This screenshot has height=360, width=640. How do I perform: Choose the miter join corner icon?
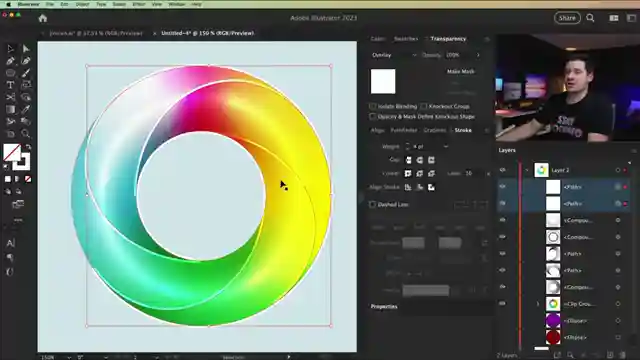[x=408, y=173]
